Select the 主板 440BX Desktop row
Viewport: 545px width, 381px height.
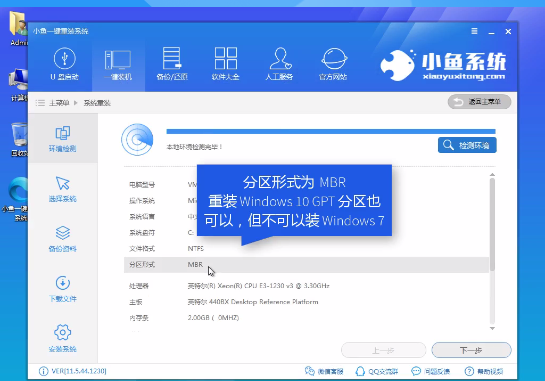tap(306, 302)
